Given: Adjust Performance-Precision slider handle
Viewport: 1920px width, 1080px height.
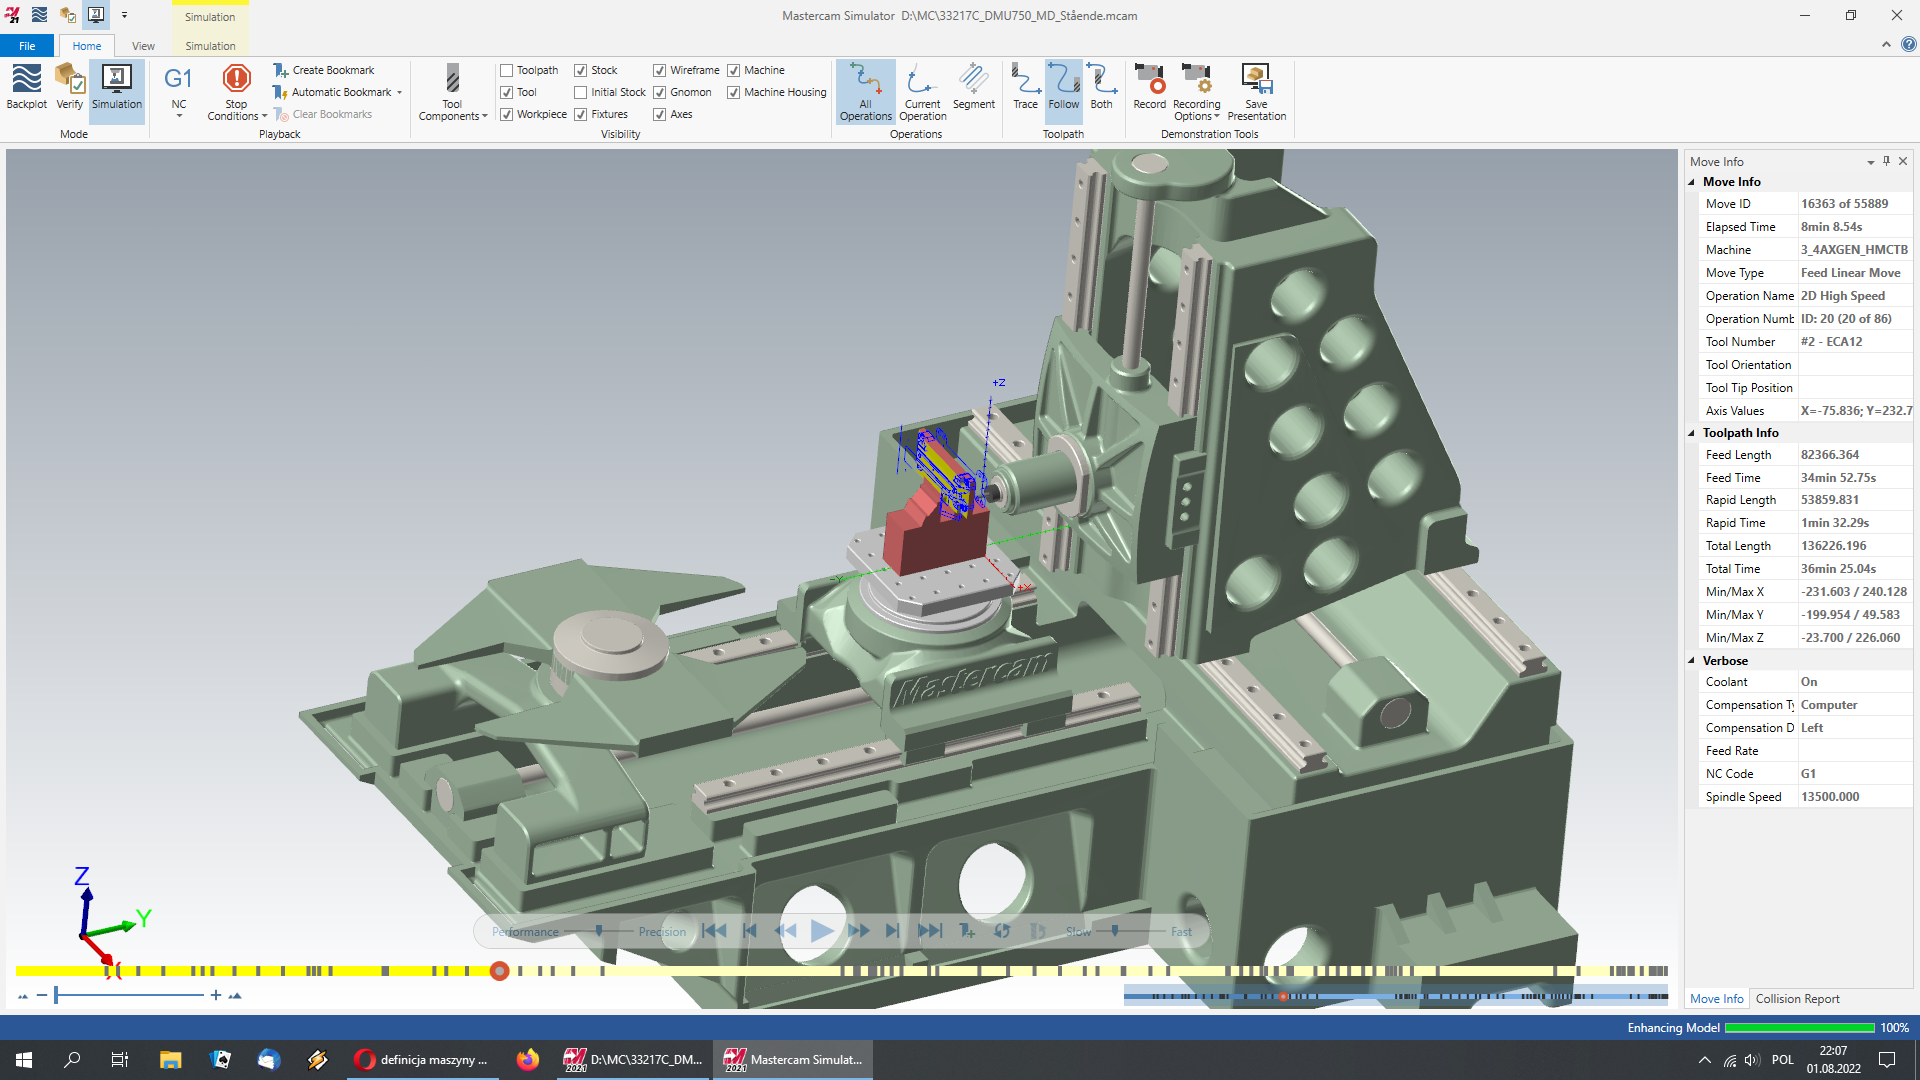Looking at the screenshot, I should 599,931.
